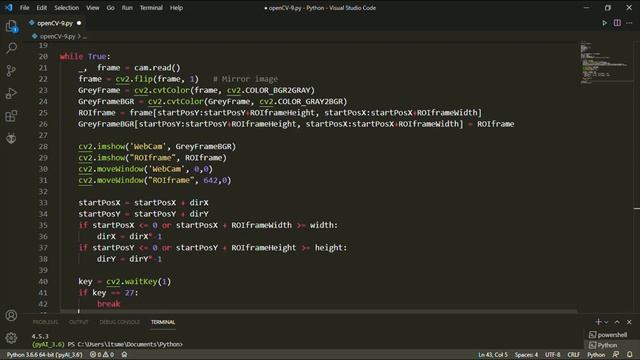Click line number 27 in gutter
The height and width of the screenshot is (360, 640).
pos(43,135)
